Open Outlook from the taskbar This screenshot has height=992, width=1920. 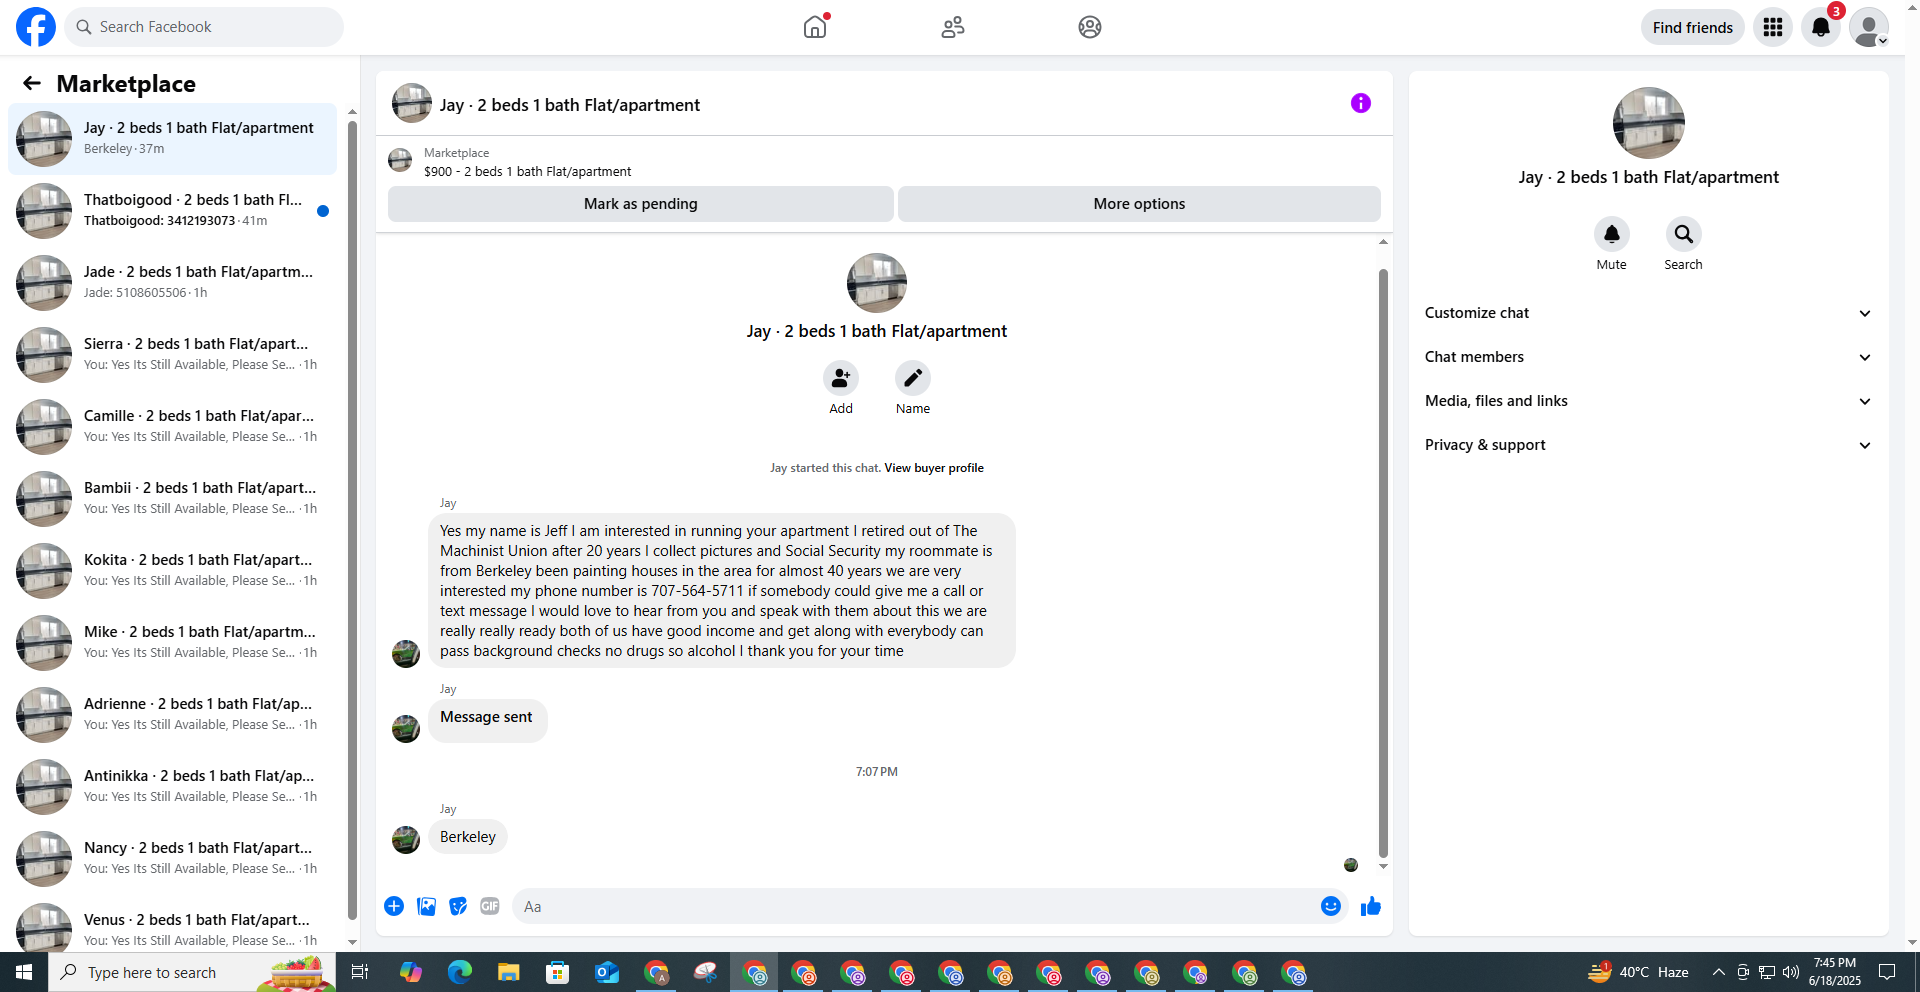pyautogui.click(x=607, y=972)
